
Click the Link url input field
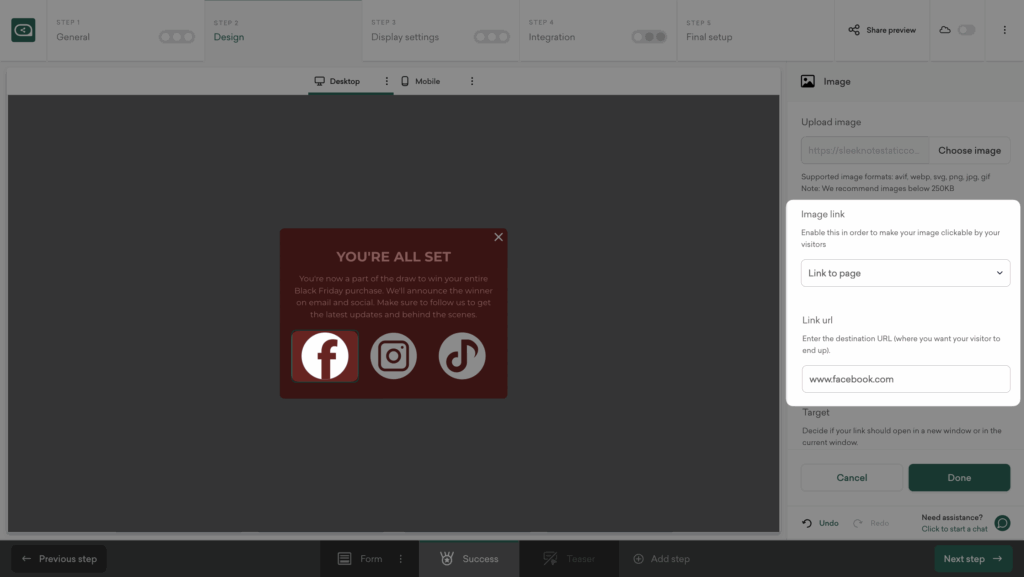(x=906, y=379)
